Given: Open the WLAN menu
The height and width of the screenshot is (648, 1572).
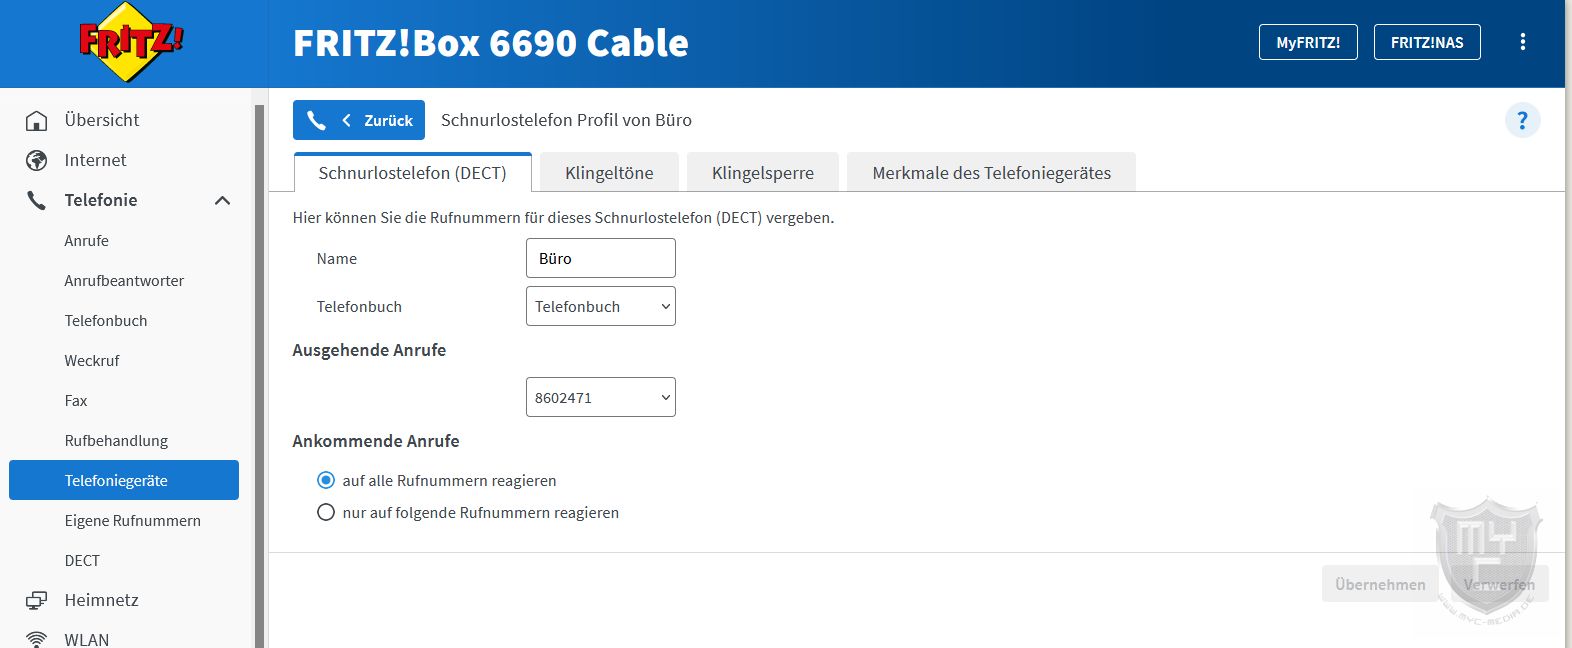Looking at the screenshot, I should (87, 638).
